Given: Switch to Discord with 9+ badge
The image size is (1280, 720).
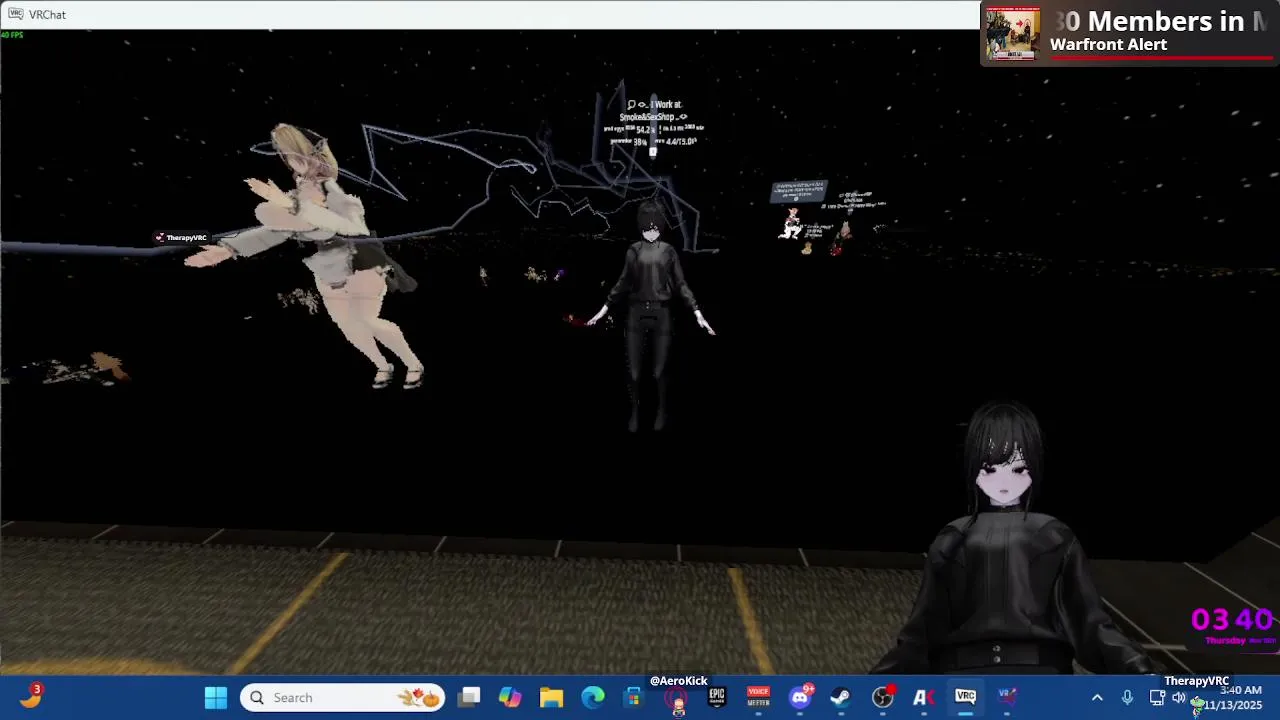Looking at the screenshot, I should pos(800,697).
